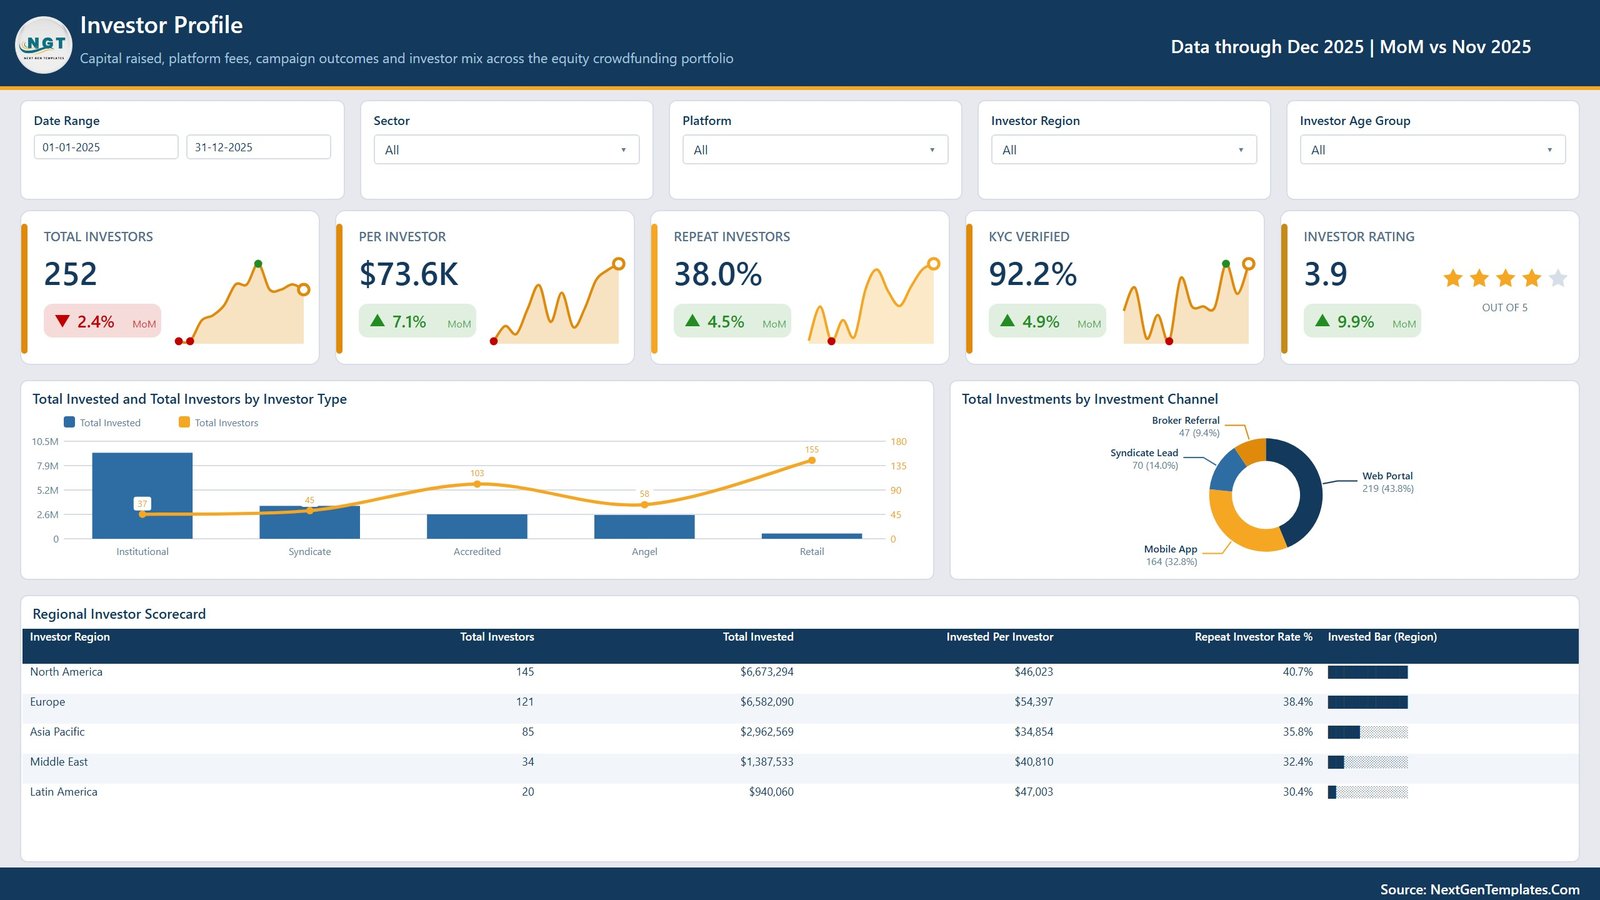Click the green up-arrow on Investor Rating MoM
The height and width of the screenshot is (900, 1600).
click(x=1322, y=321)
